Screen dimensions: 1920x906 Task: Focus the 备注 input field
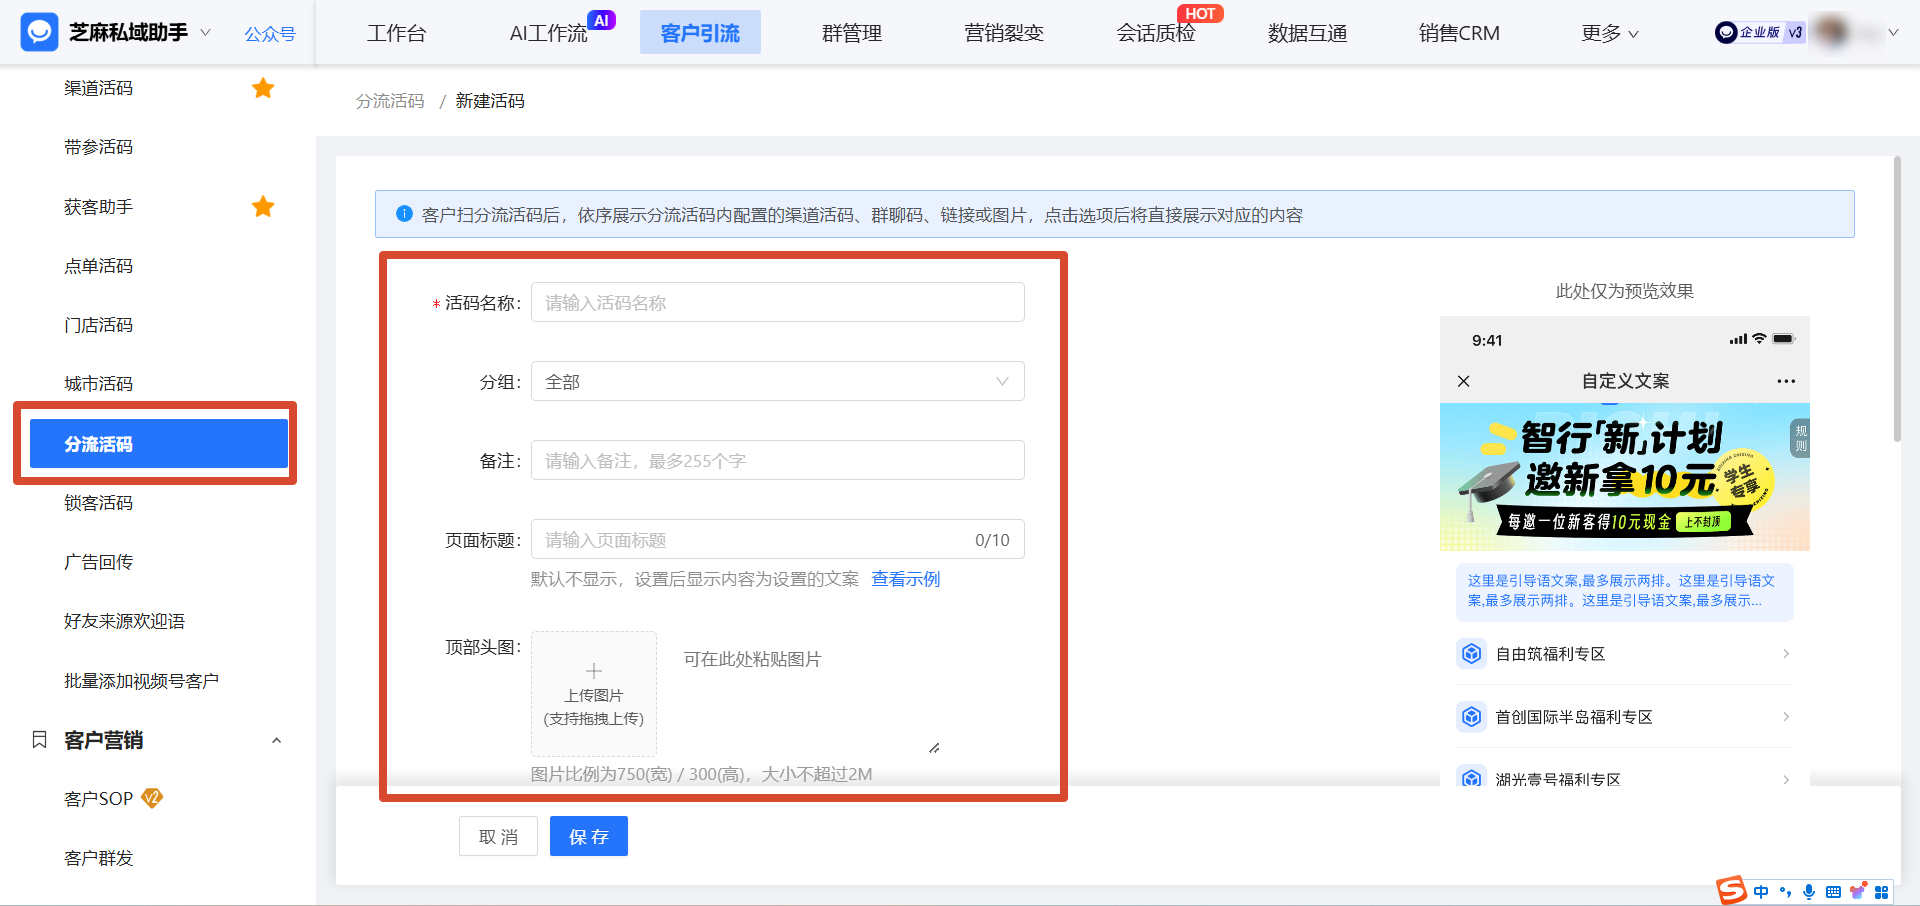(777, 460)
